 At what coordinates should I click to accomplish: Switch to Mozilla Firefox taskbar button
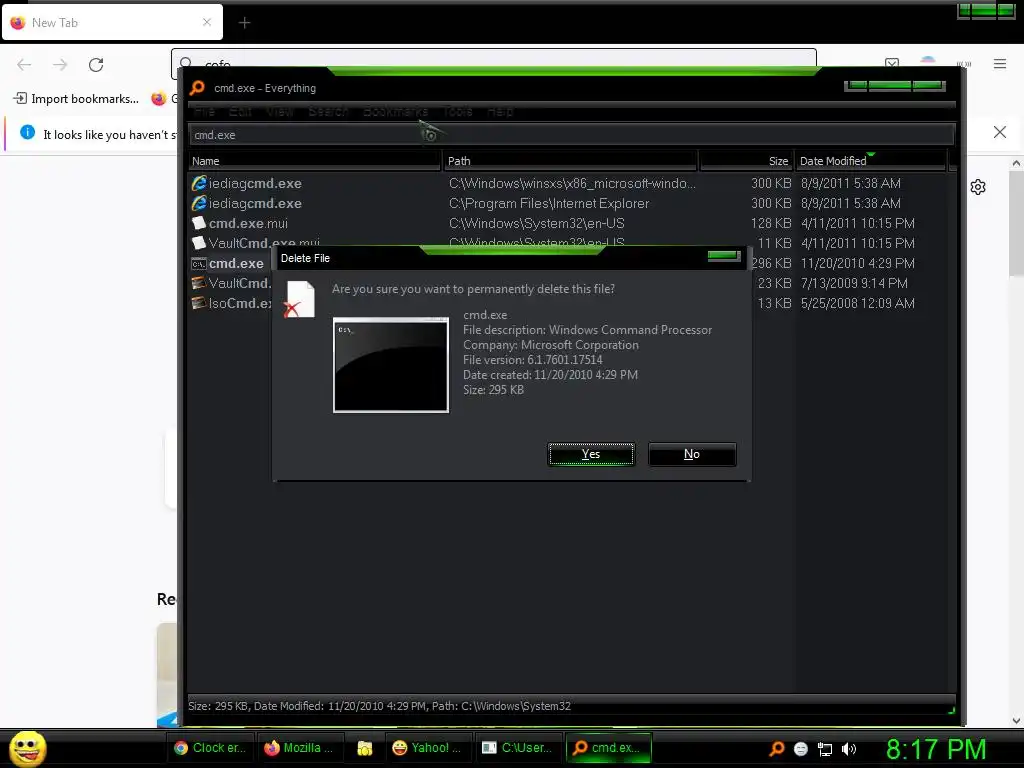[x=299, y=748]
